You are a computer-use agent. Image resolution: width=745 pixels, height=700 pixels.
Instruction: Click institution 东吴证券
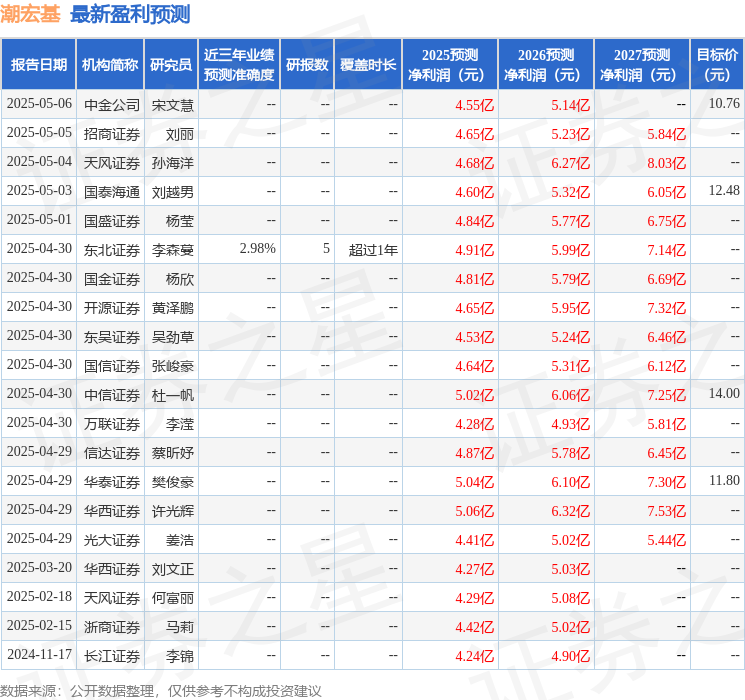pyautogui.click(x=112, y=336)
